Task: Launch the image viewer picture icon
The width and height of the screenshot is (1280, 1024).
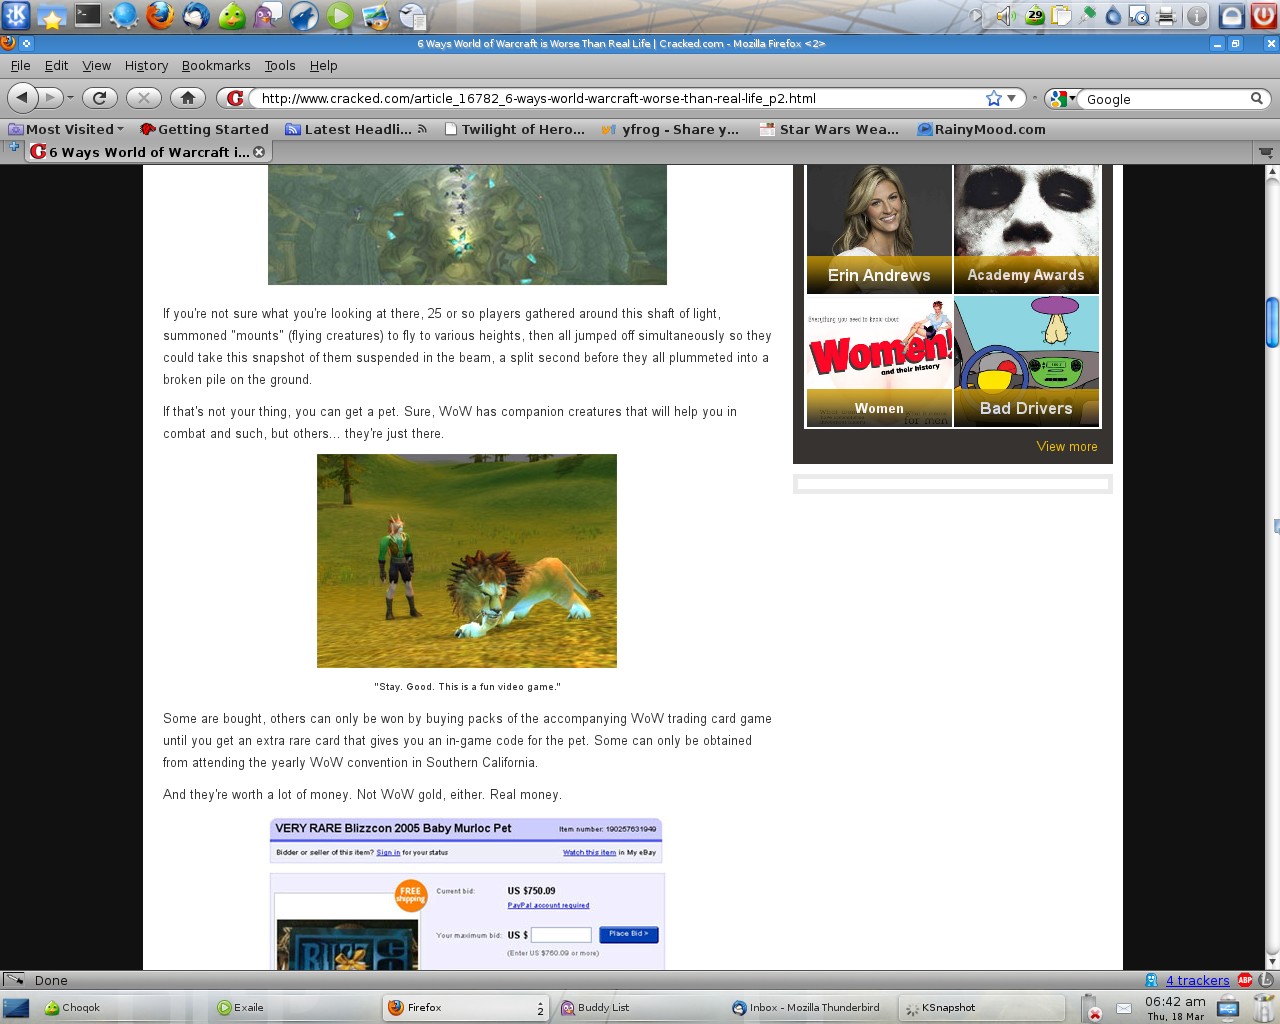Action: point(376,15)
